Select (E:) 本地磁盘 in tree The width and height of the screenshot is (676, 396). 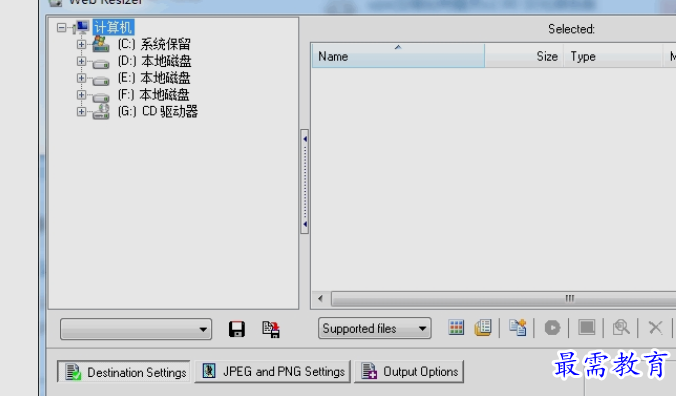pos(154,78)
